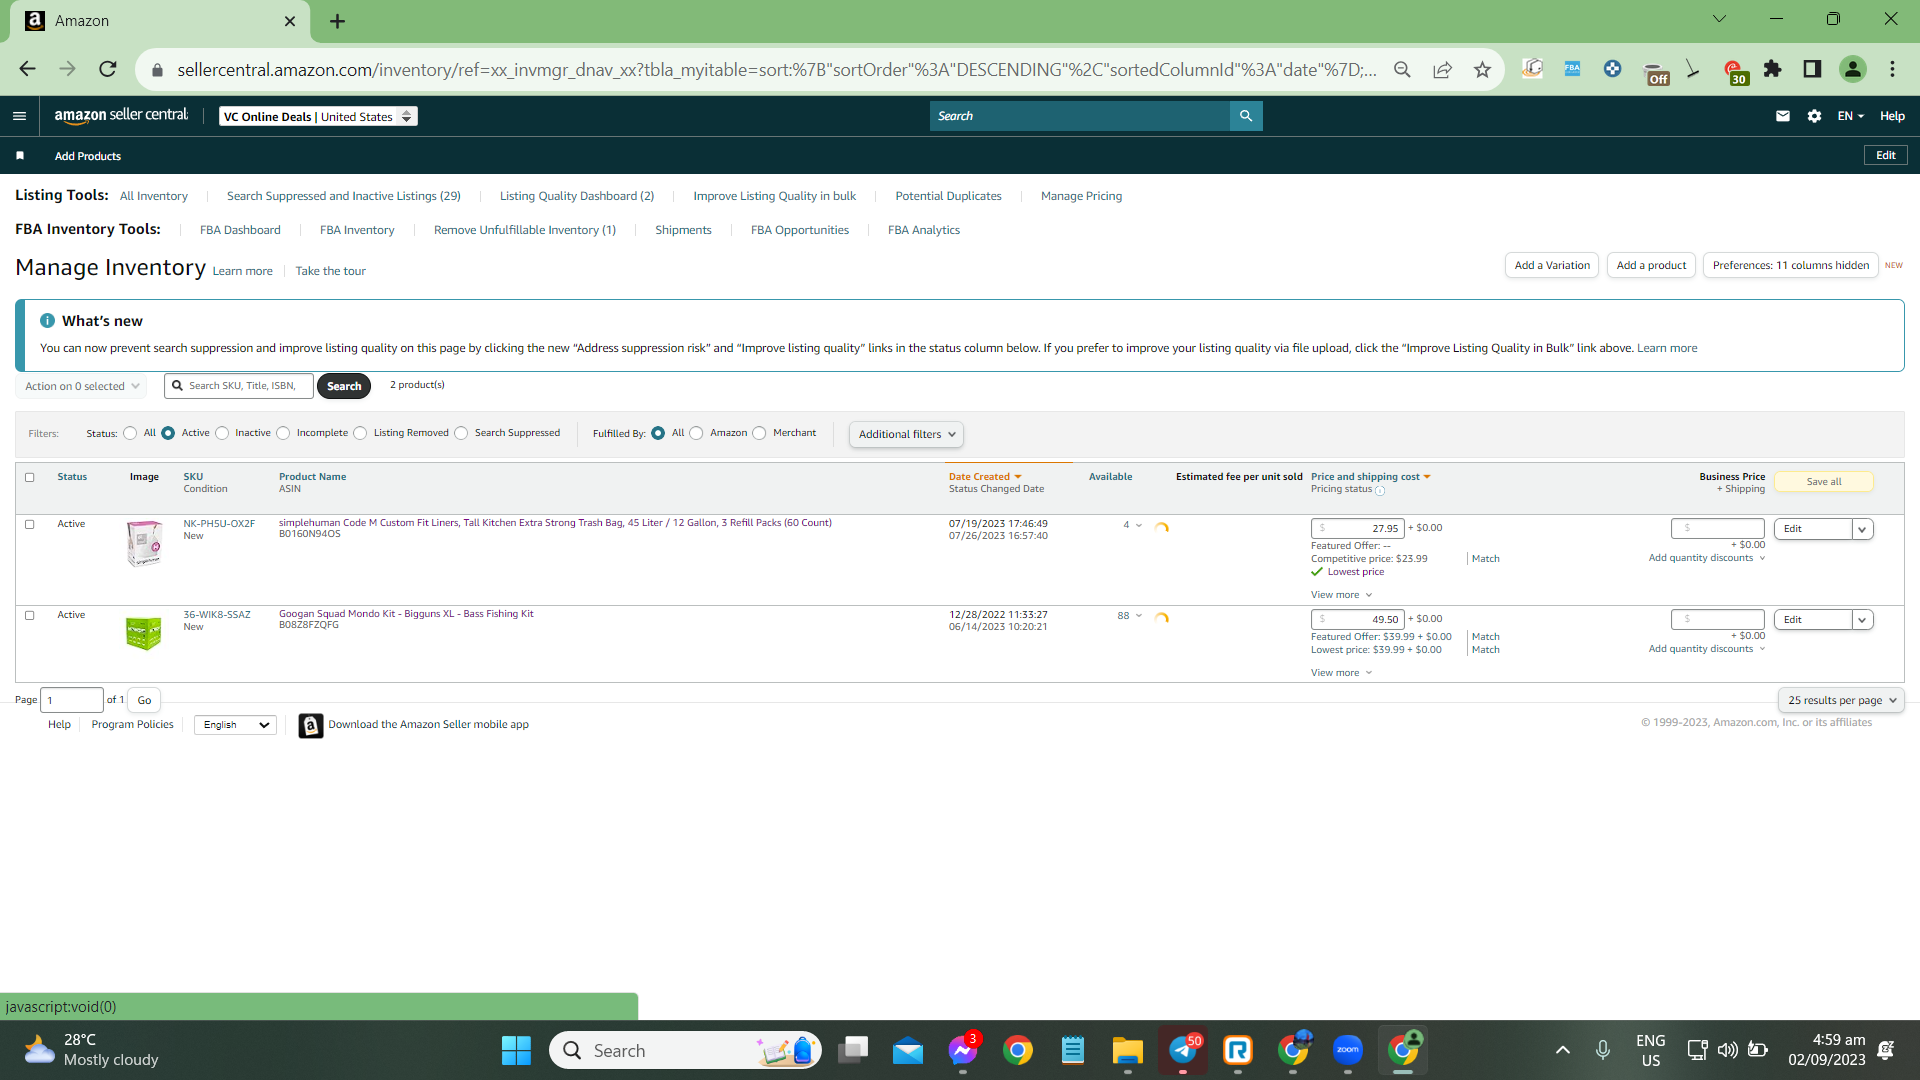Select the Active status radio button
The width and height of the screenshot is (1920, 1080).
coord(168,434)
